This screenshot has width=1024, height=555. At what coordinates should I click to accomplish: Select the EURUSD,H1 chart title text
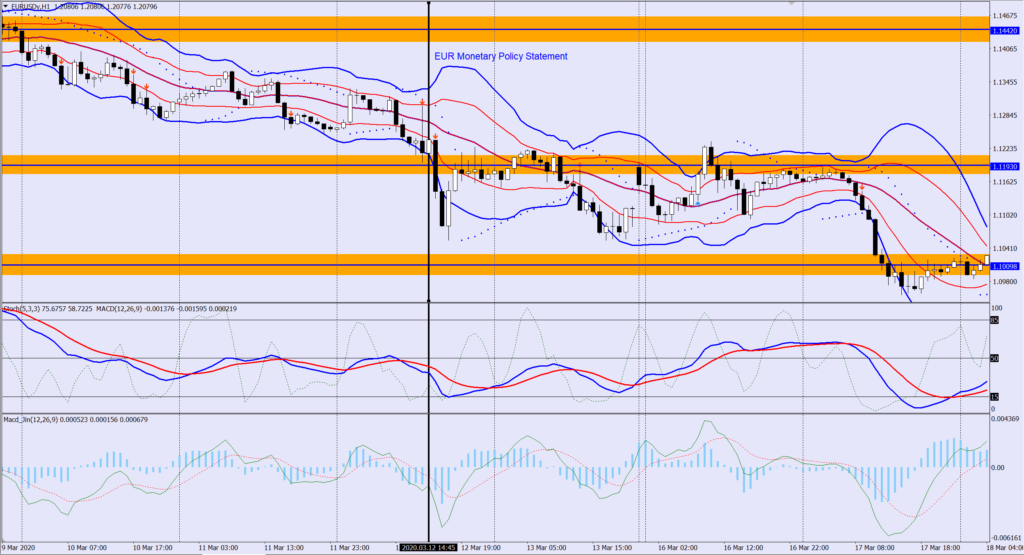pos(29,7)
